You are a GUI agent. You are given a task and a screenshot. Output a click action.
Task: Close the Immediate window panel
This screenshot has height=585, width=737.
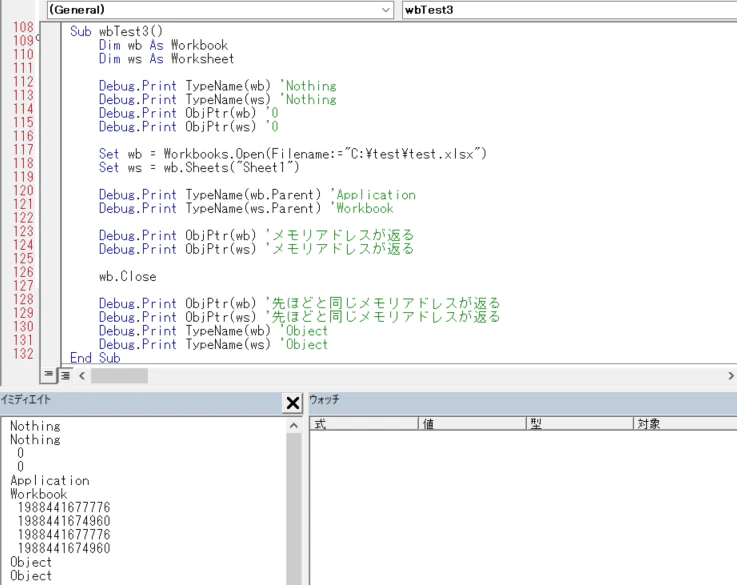tap(292, 403)
